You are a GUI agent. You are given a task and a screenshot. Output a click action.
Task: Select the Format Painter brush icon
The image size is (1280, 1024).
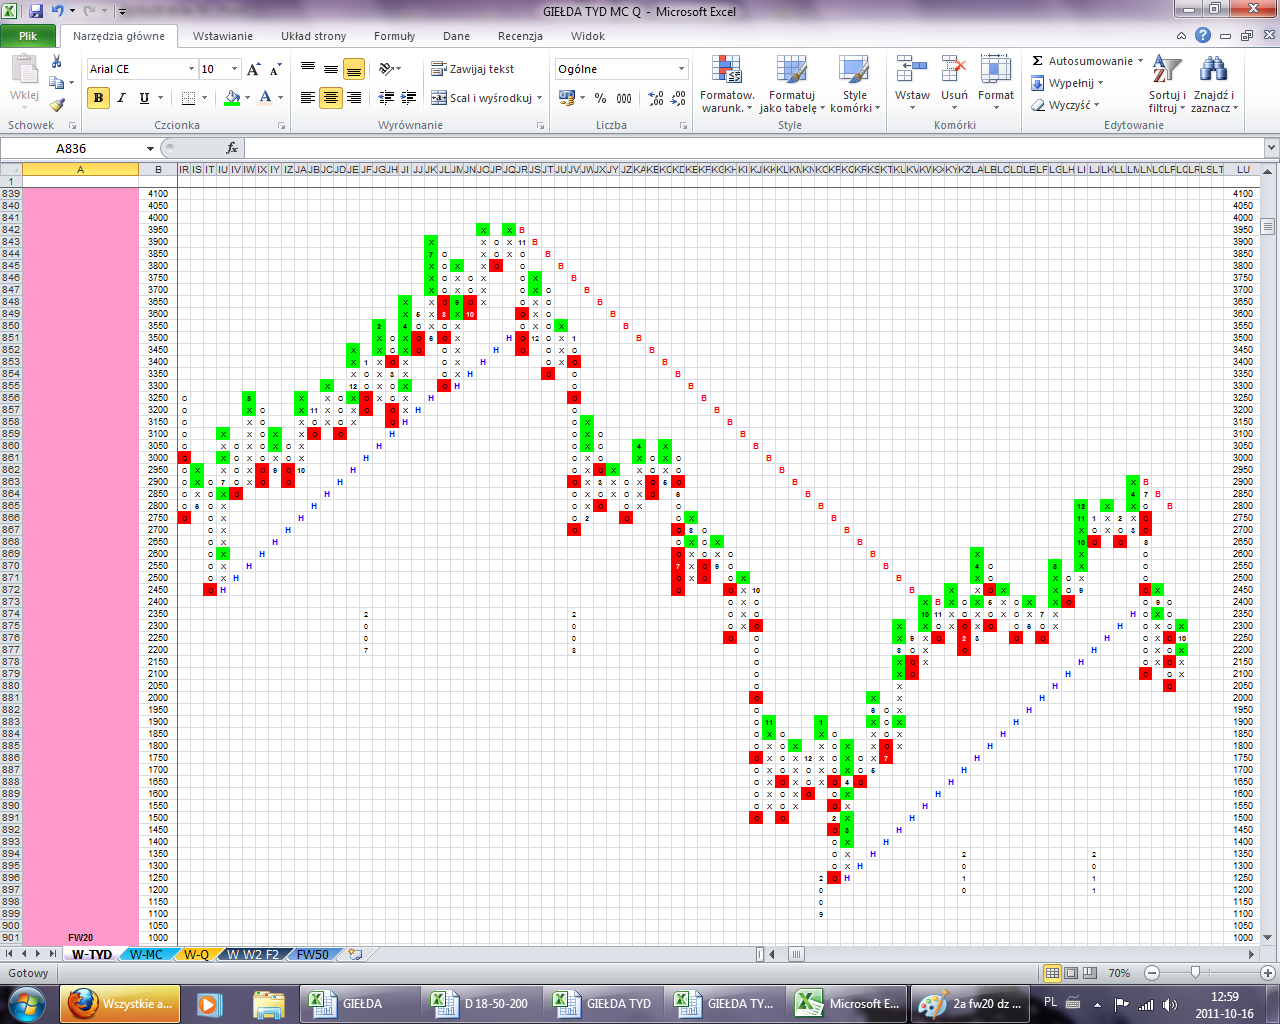[57, 104]
